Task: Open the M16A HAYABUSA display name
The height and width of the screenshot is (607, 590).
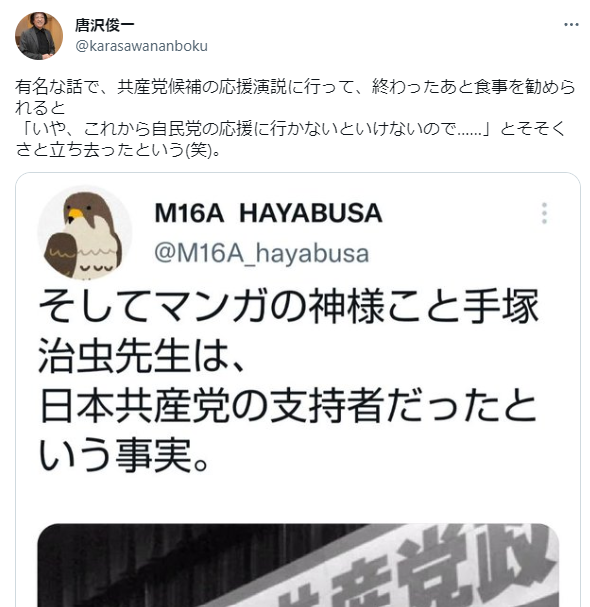Action: click(x=268, y=213)
